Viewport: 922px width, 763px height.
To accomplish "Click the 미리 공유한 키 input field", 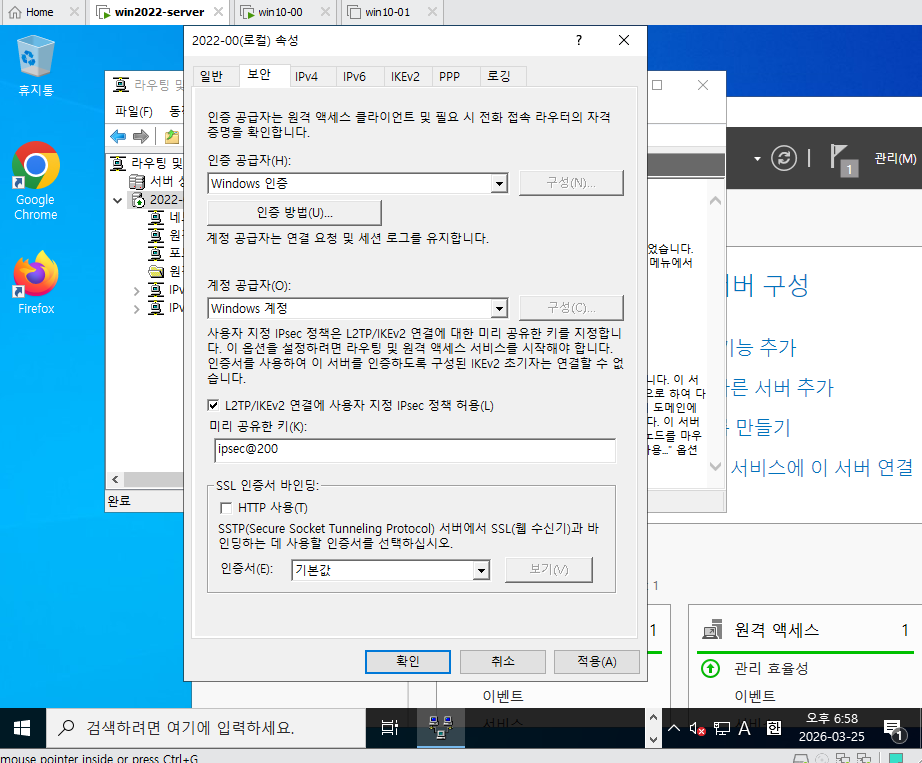I will click(x=415, y=450).
